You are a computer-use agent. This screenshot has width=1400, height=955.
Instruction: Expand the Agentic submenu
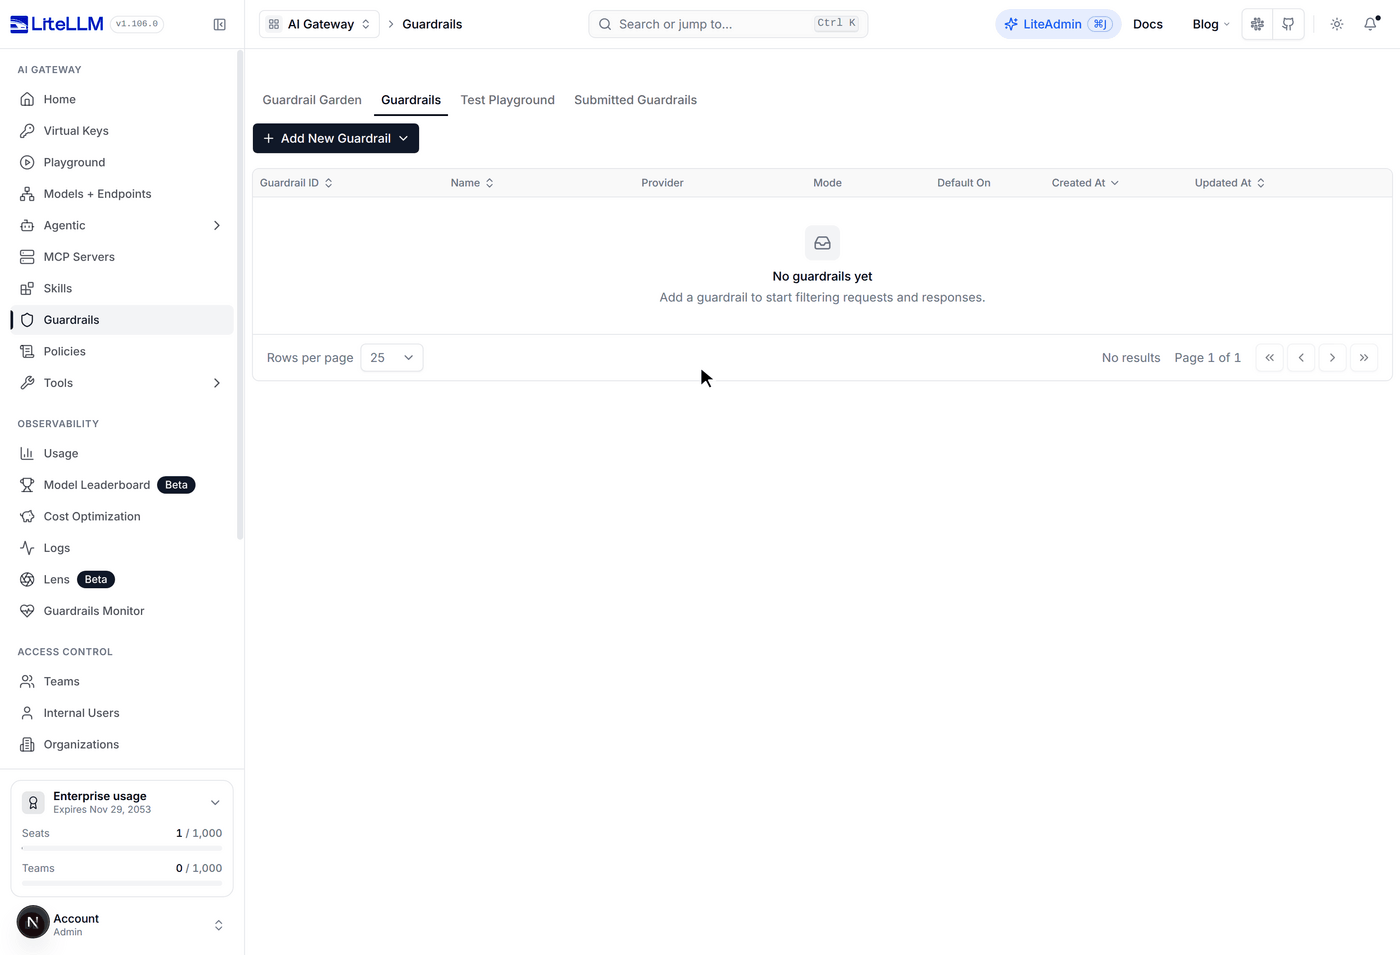[217, 225]
